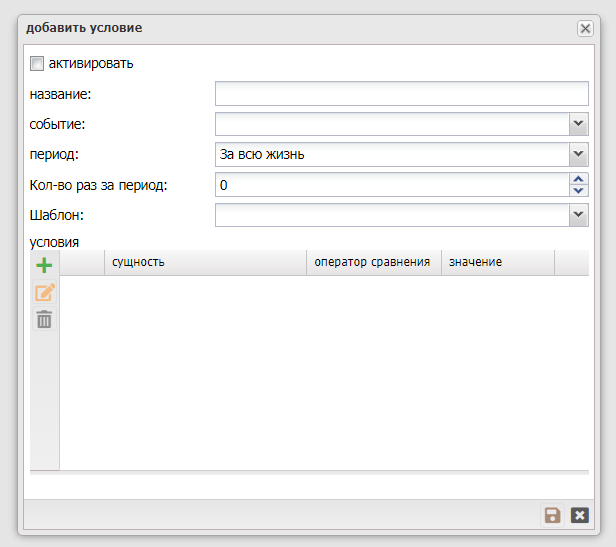Increase Кол-во раз за период value
This screenshot has width=616, height=547.
tap(578, 179)
